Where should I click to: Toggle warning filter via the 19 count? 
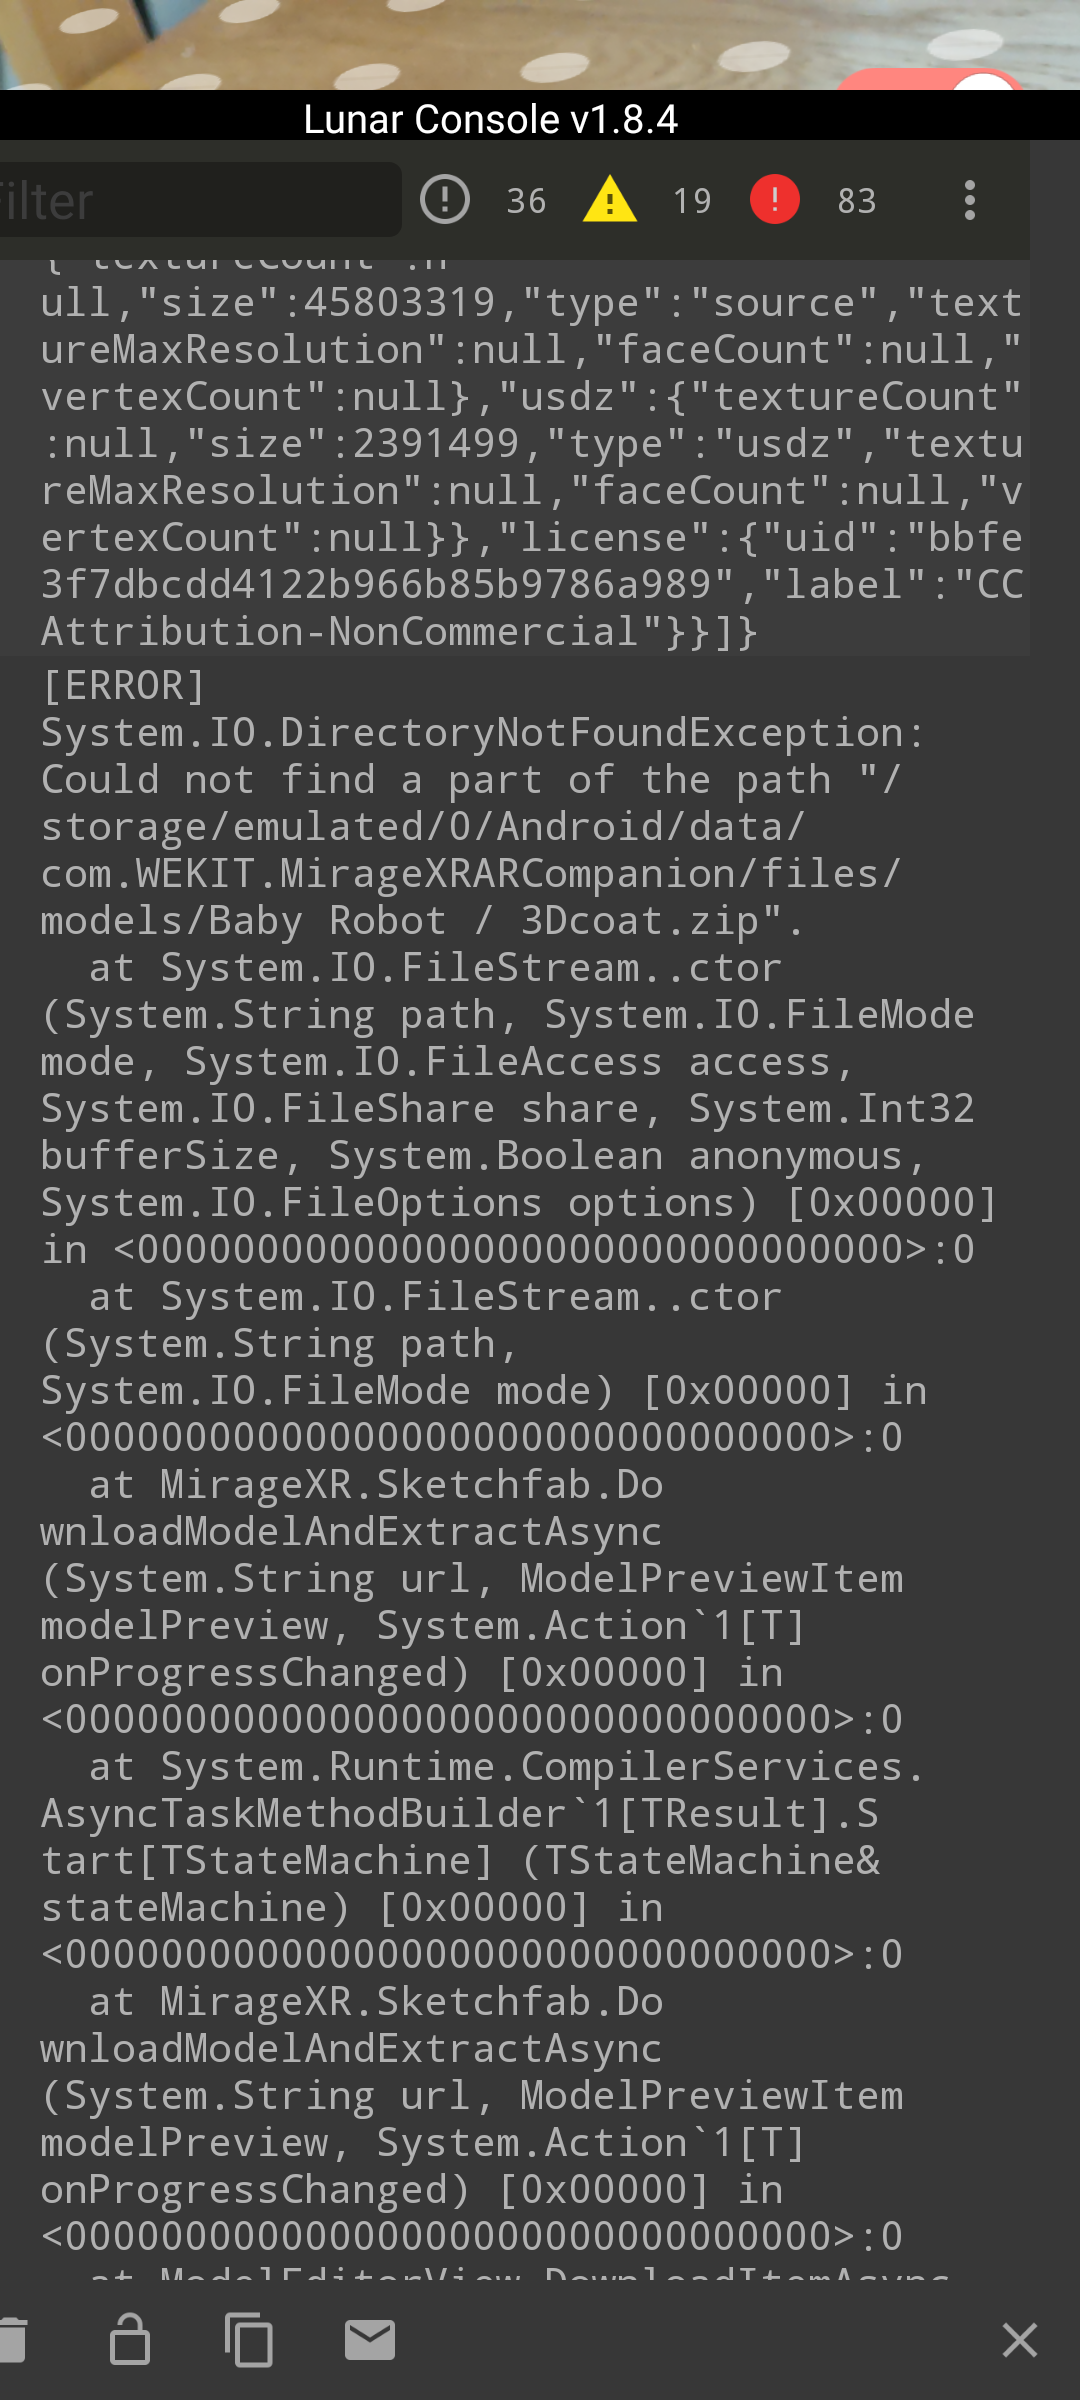(692, 201)
